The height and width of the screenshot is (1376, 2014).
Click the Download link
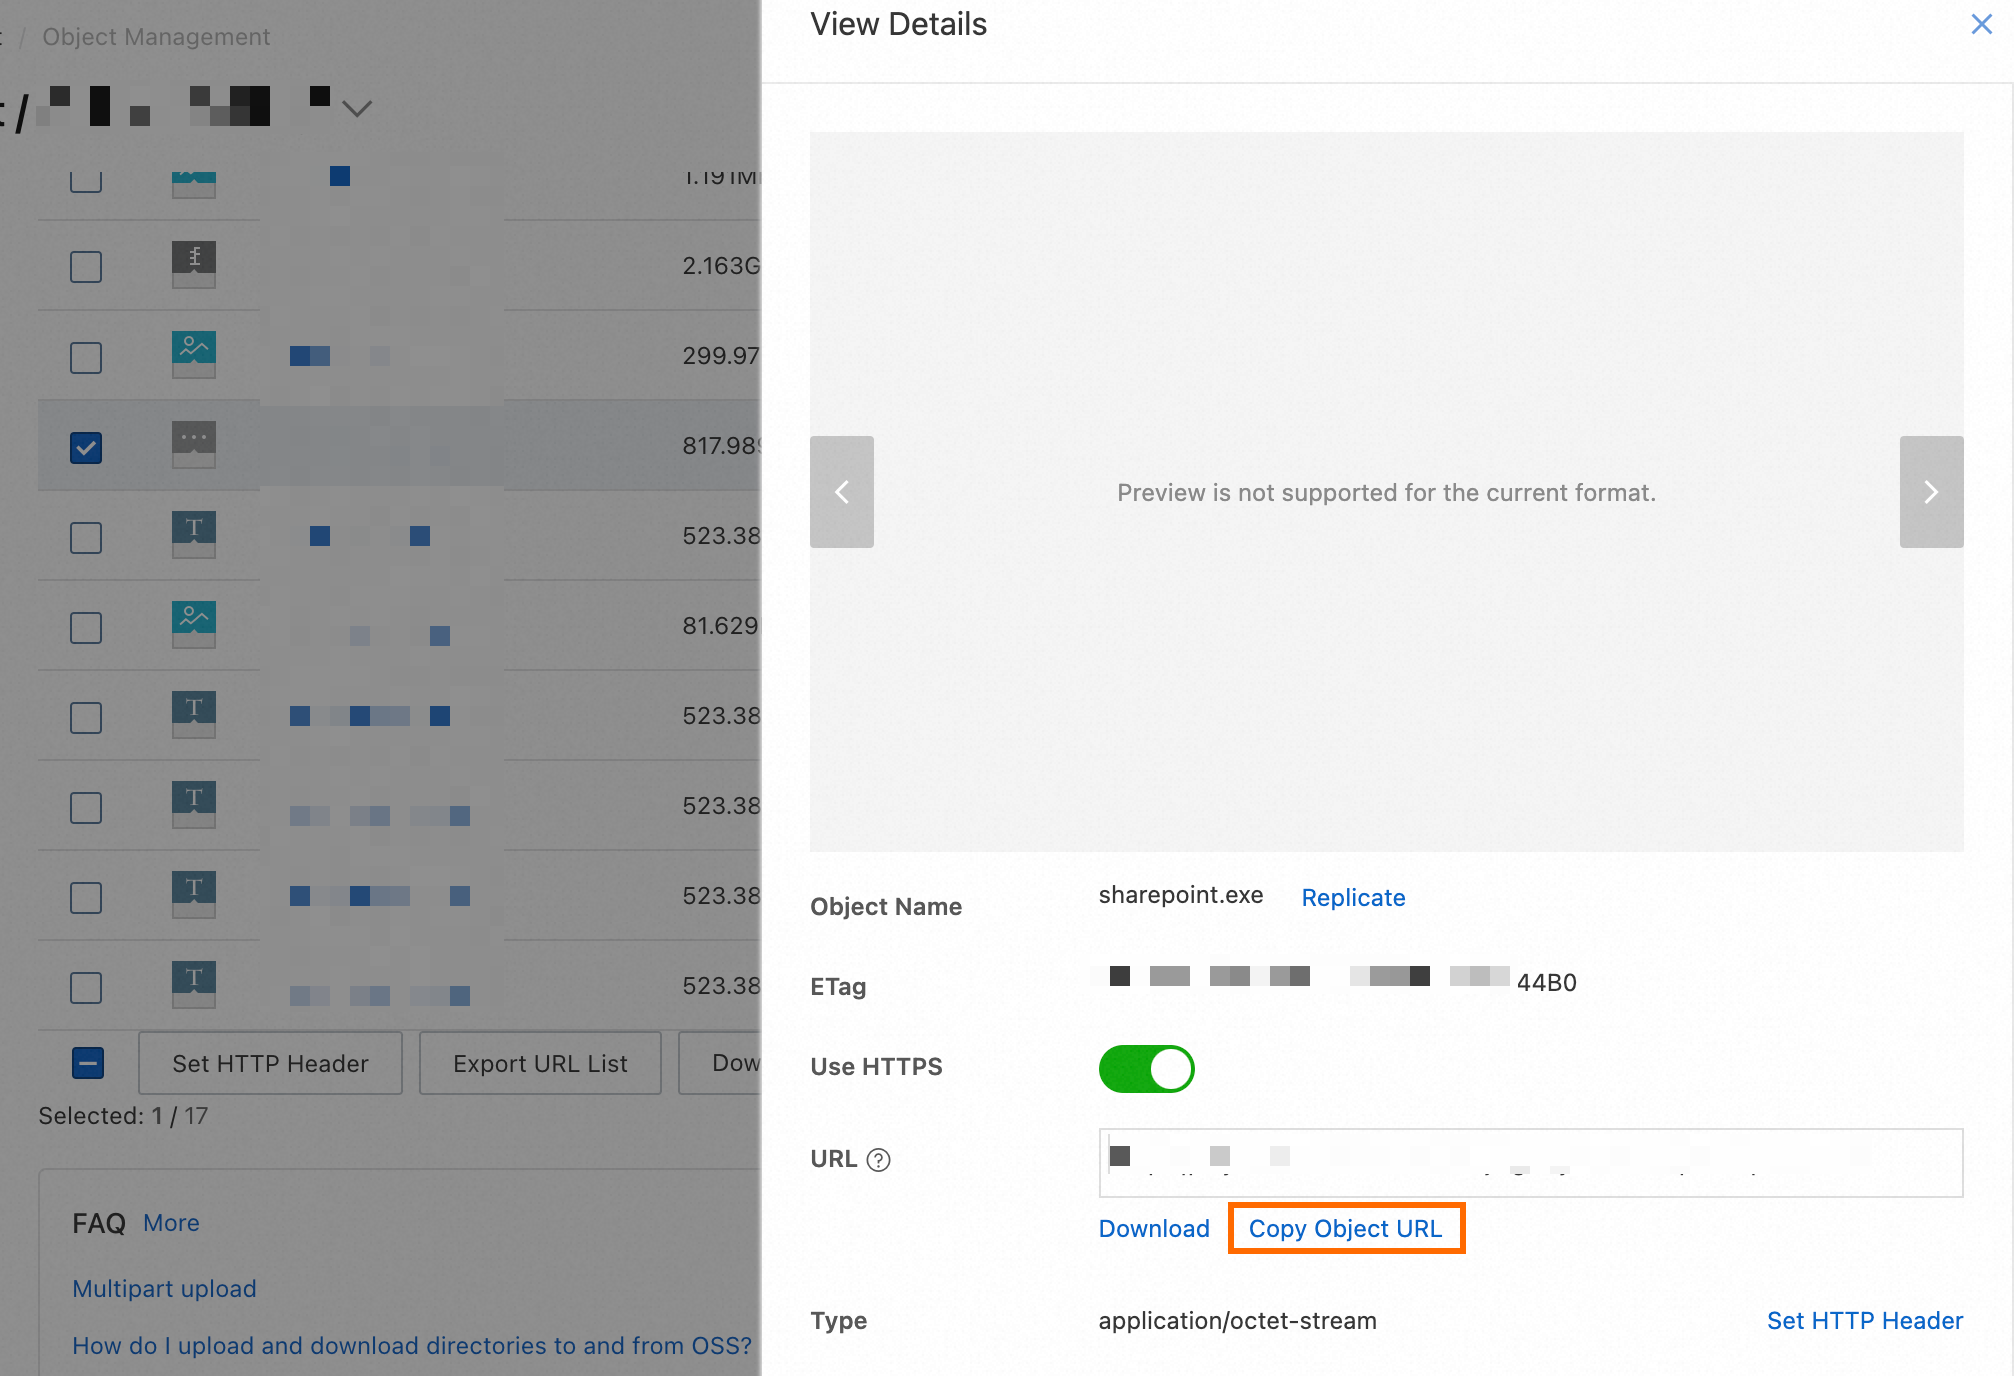[1155, 1228]
